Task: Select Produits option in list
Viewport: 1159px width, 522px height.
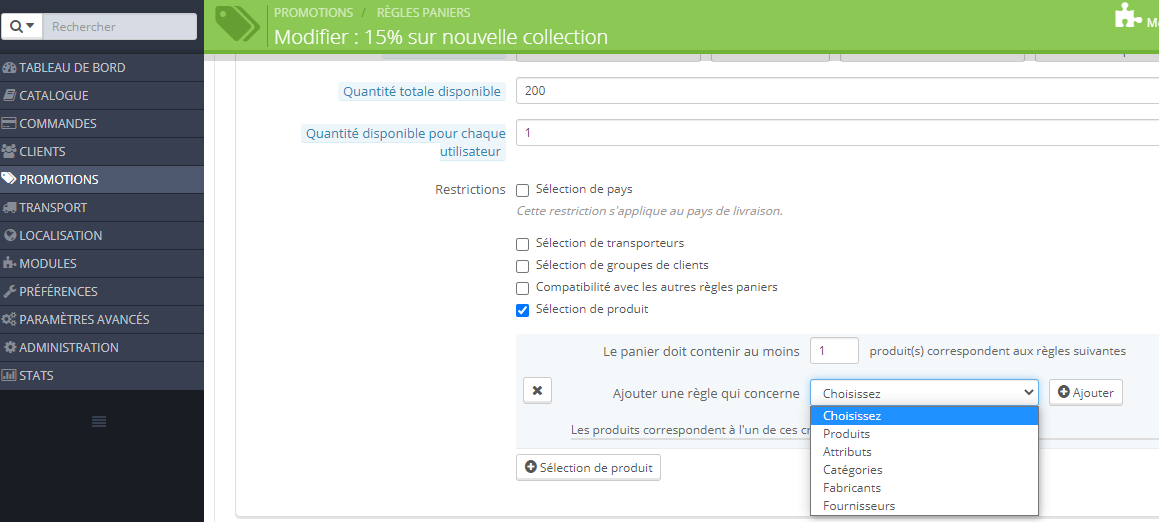Action: point(925,434)
